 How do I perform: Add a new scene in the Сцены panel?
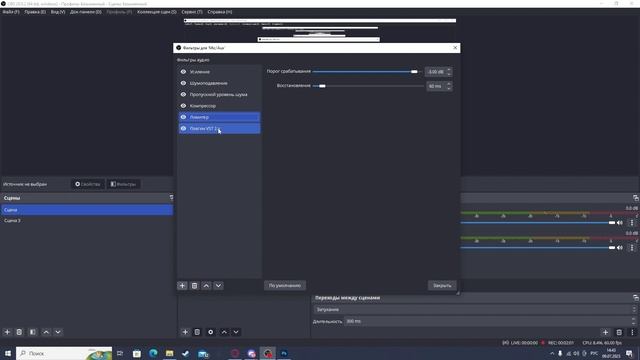pos(7,332)
